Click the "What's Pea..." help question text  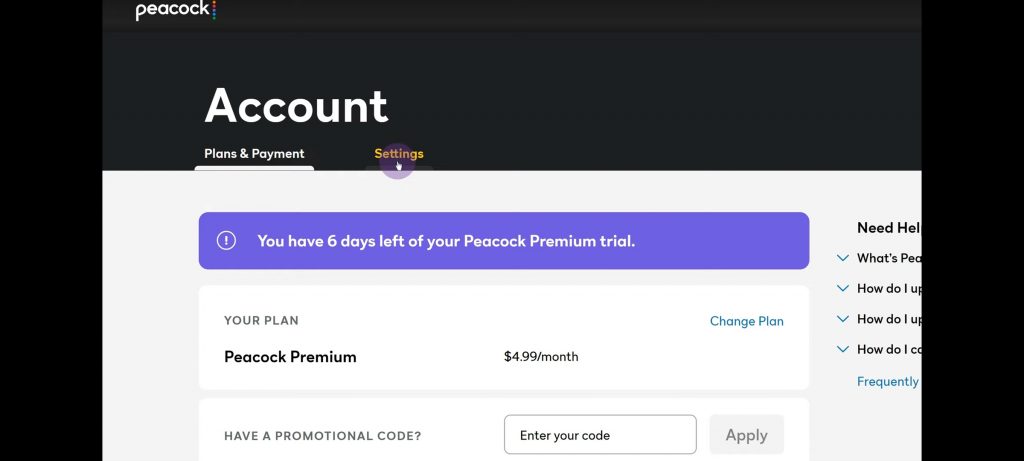(x=889, y=258)
